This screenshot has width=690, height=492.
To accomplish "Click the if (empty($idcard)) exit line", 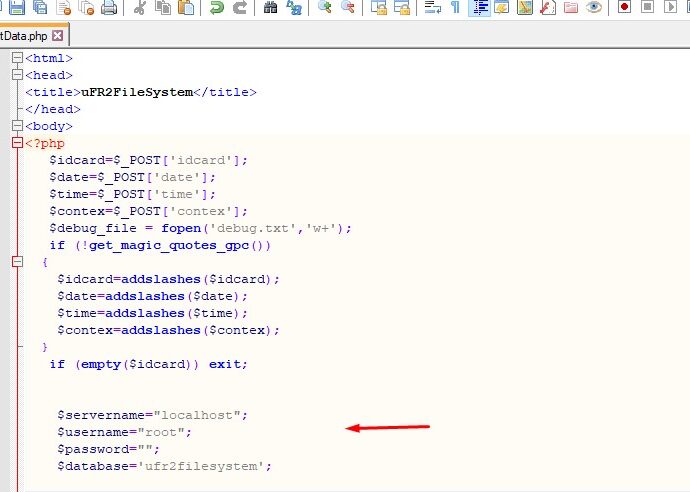I will click(x=149, y=364).
